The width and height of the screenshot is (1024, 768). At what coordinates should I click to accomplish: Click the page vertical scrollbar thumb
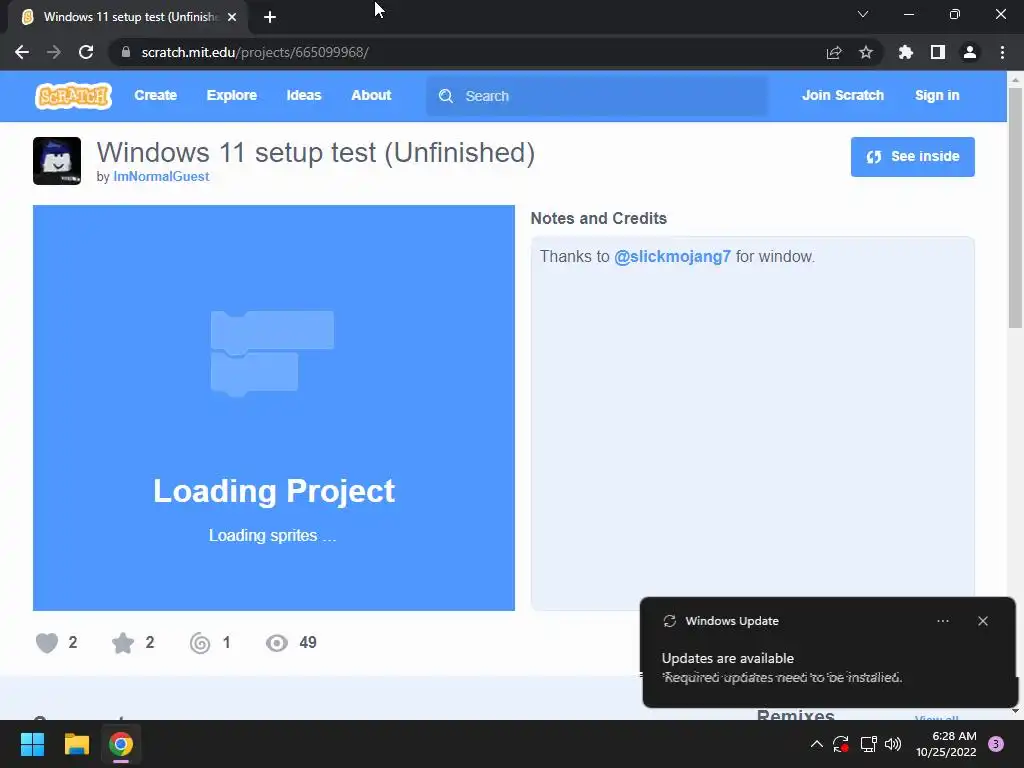click(x=1015, y=208)
